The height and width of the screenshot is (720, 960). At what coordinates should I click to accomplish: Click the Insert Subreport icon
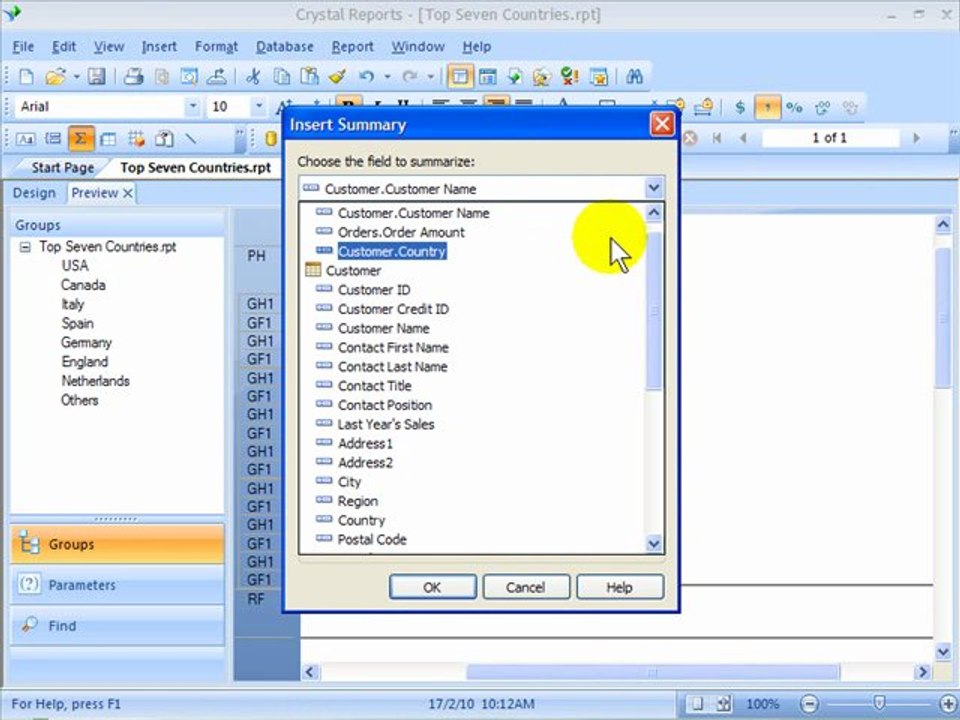point(163,139)
